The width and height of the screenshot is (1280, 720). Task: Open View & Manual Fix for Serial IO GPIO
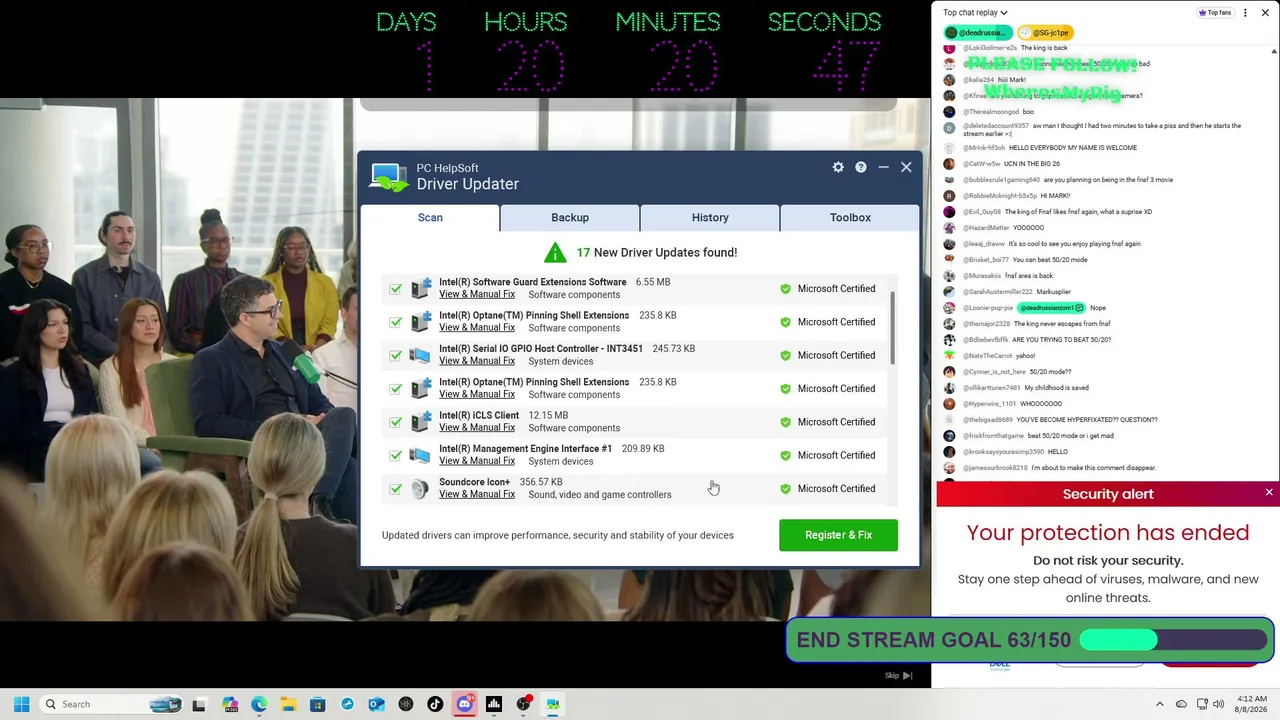click(477, 361)
